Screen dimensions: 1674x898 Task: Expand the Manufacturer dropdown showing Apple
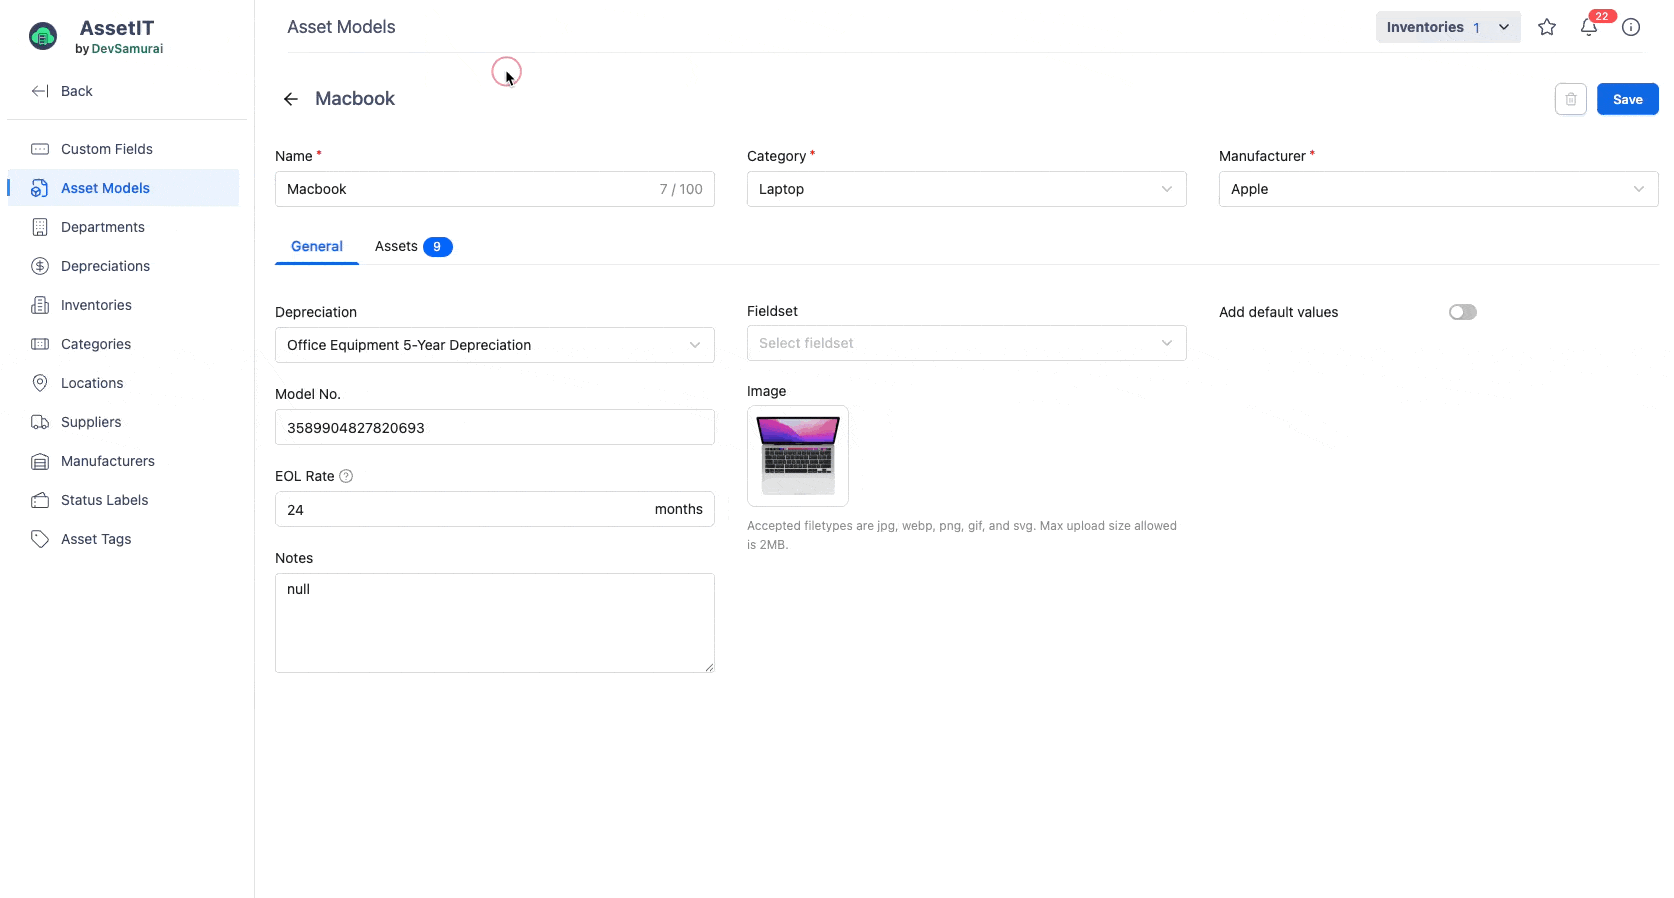[x=1437, y=189]
